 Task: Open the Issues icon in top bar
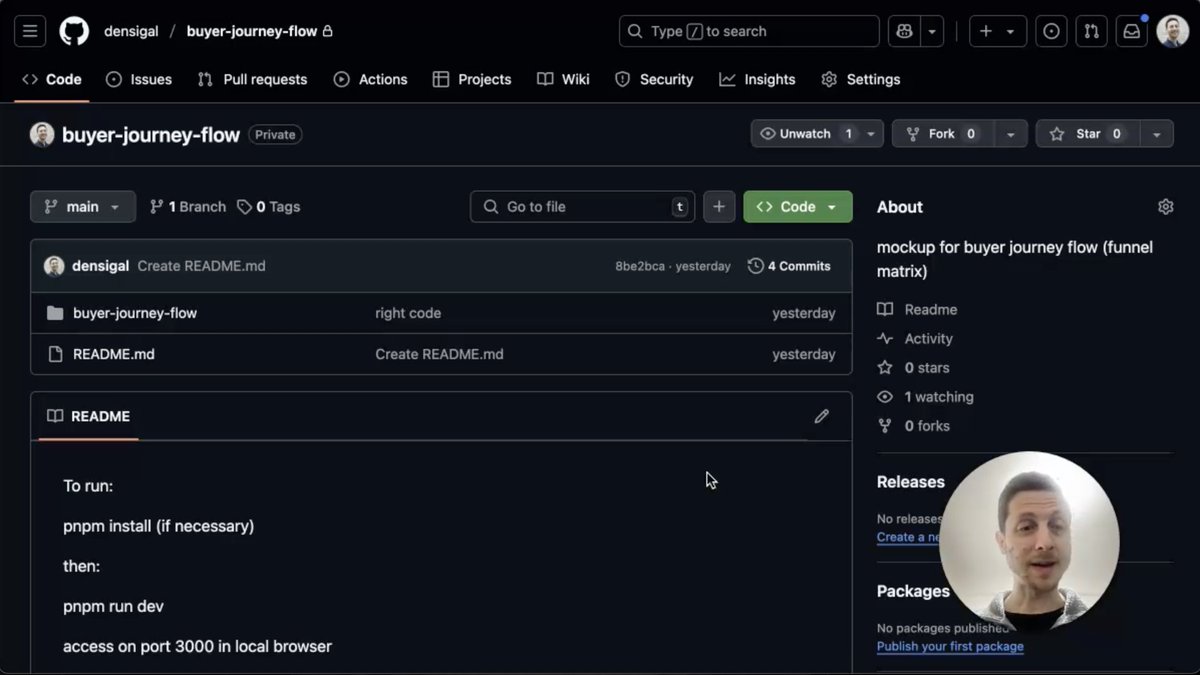point(1051,31)
